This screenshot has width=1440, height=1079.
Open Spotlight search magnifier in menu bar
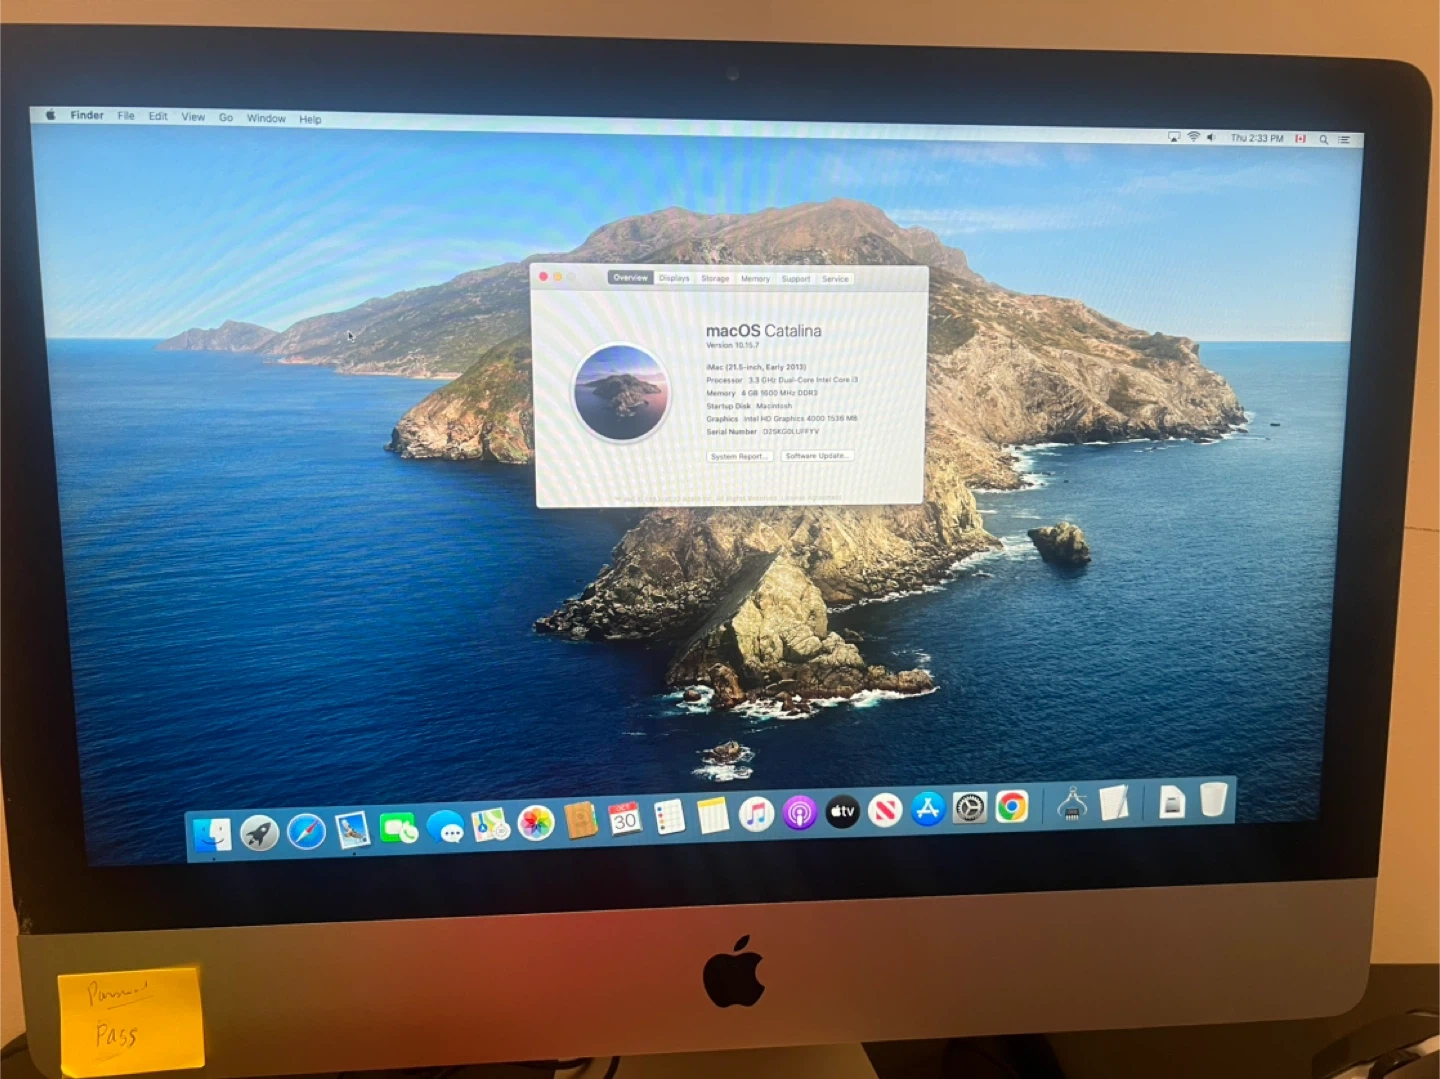pyautogui.click(x=1323, y=140)
